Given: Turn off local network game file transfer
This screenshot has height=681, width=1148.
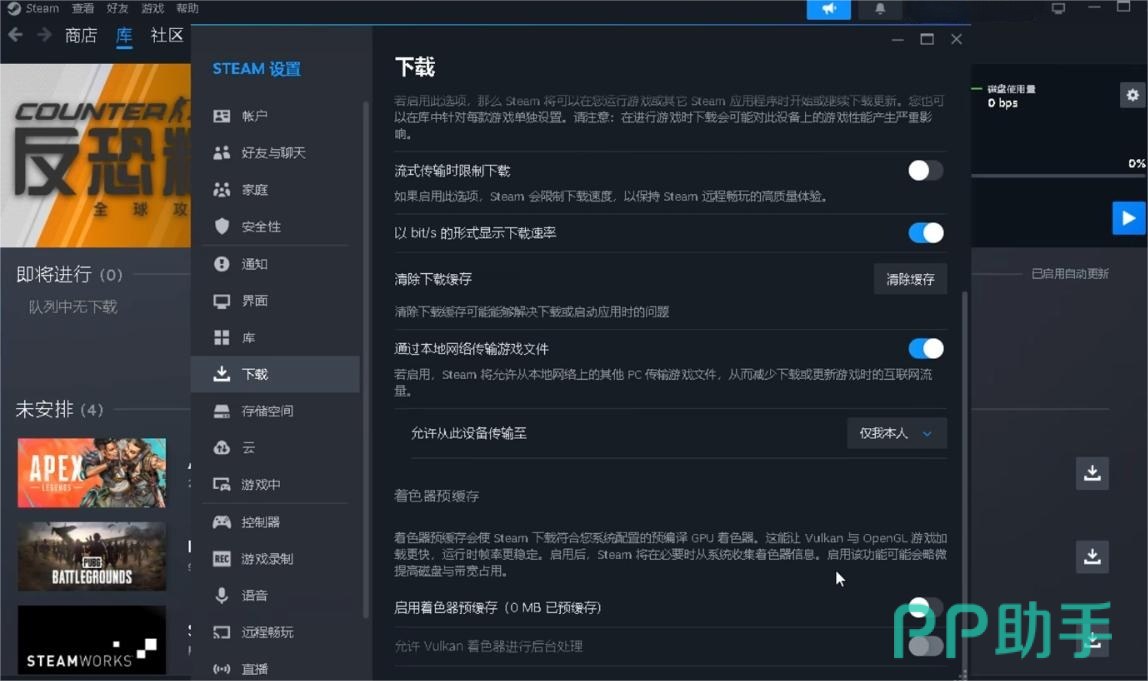Looking at the screenshot, I should coord(925,349).
